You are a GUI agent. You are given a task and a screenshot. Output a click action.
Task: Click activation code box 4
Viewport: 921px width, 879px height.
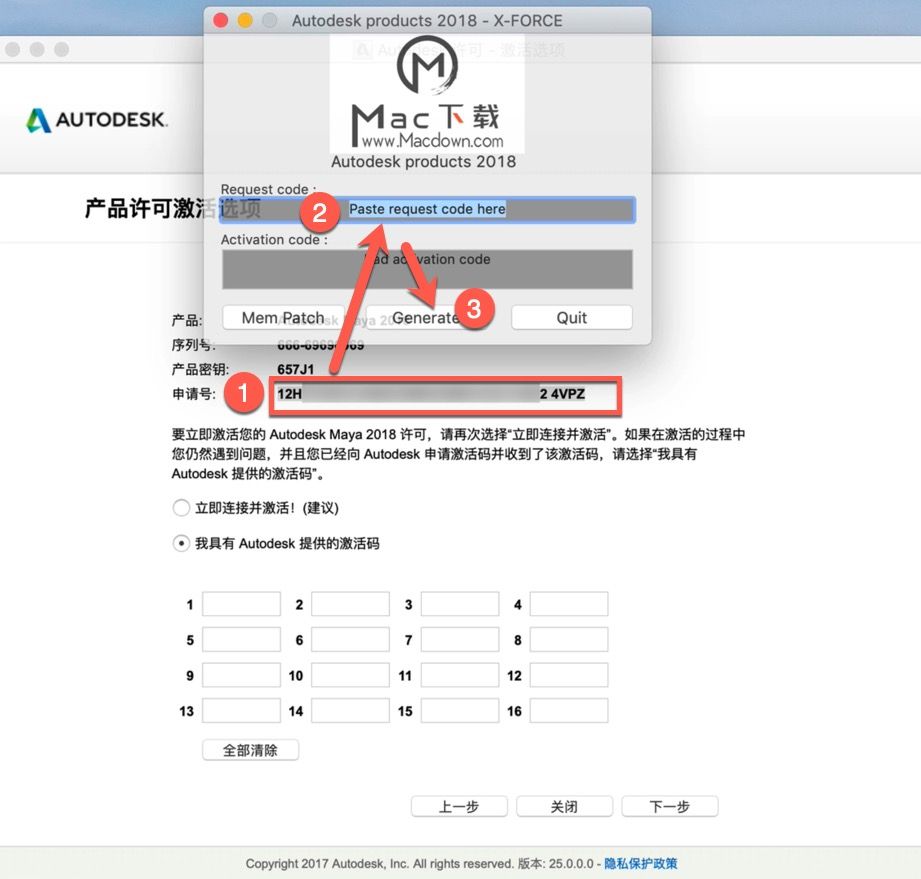569,604
